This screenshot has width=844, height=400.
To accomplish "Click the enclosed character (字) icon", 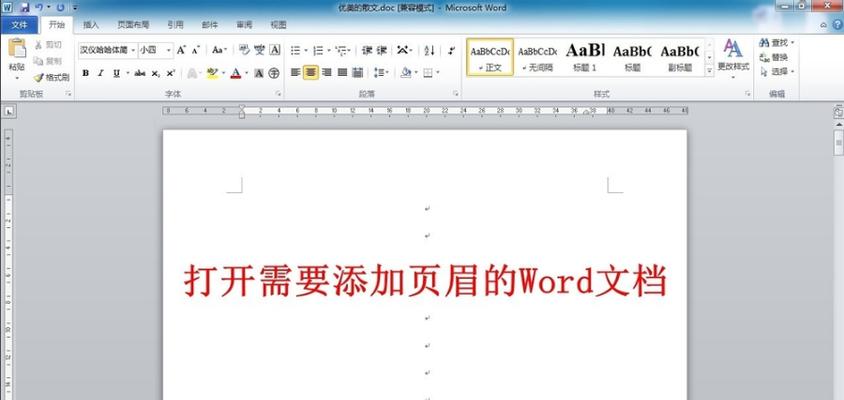I will pos(274,73).
